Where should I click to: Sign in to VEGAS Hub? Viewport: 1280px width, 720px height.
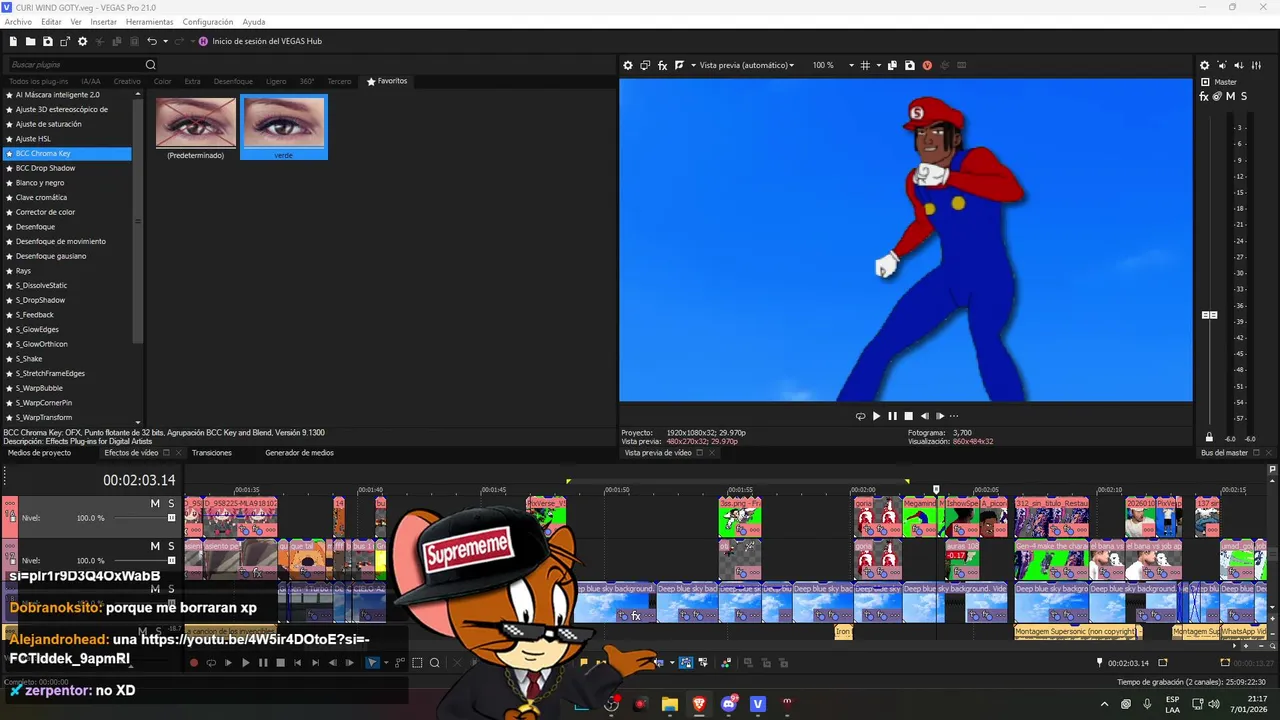click(x=260, y=41)
